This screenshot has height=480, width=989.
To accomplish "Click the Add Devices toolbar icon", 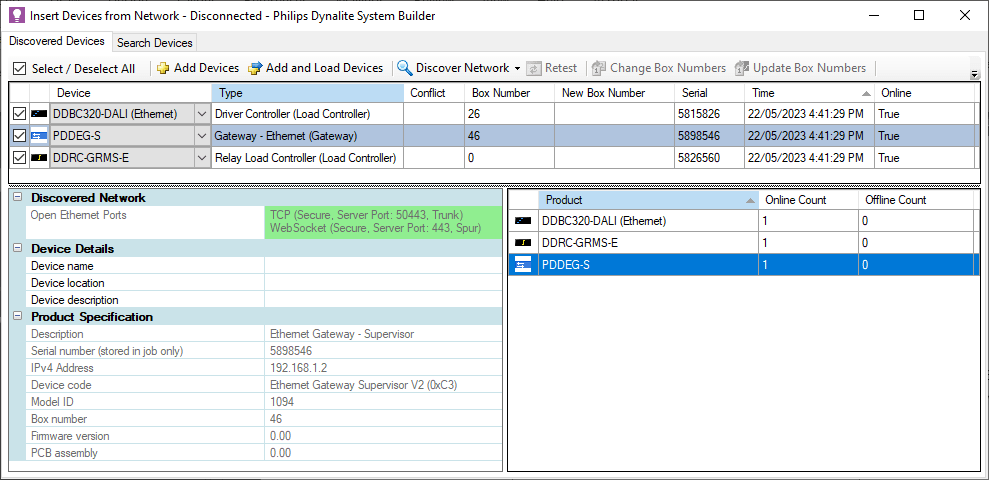I will click(x=163, y=68).
